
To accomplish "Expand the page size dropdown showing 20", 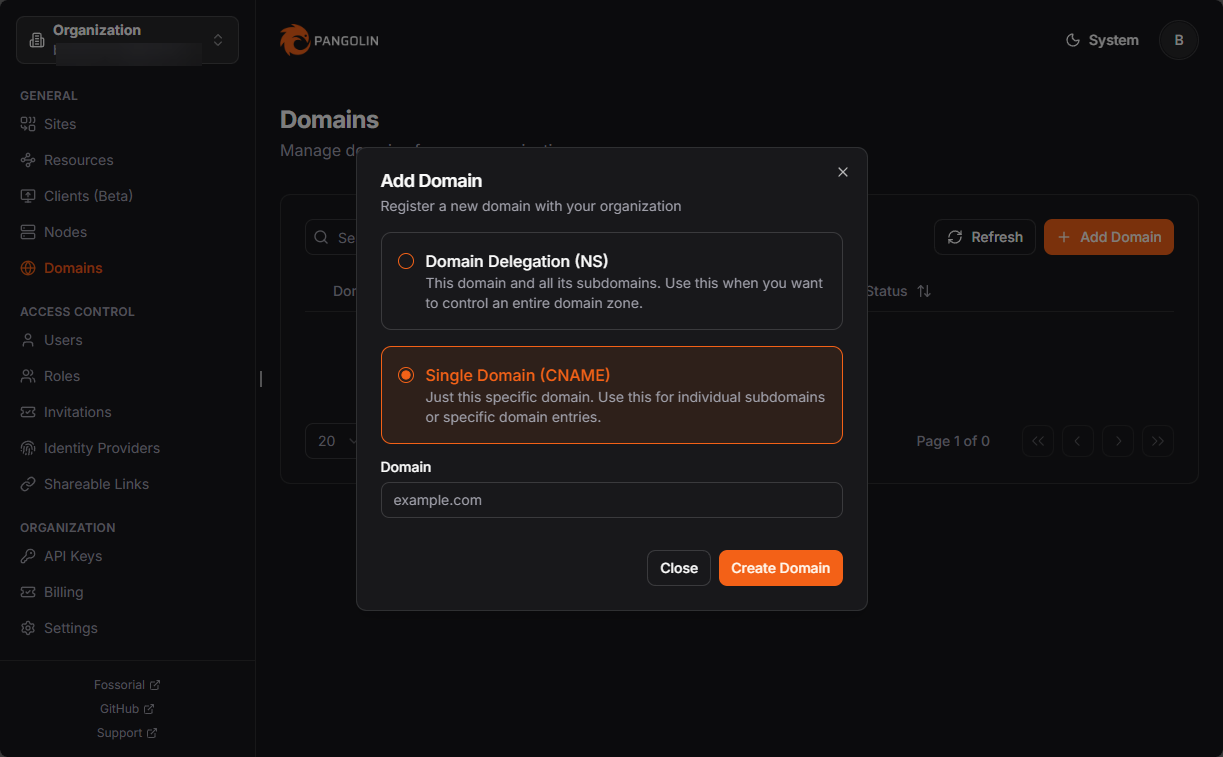I will point(333,441).
